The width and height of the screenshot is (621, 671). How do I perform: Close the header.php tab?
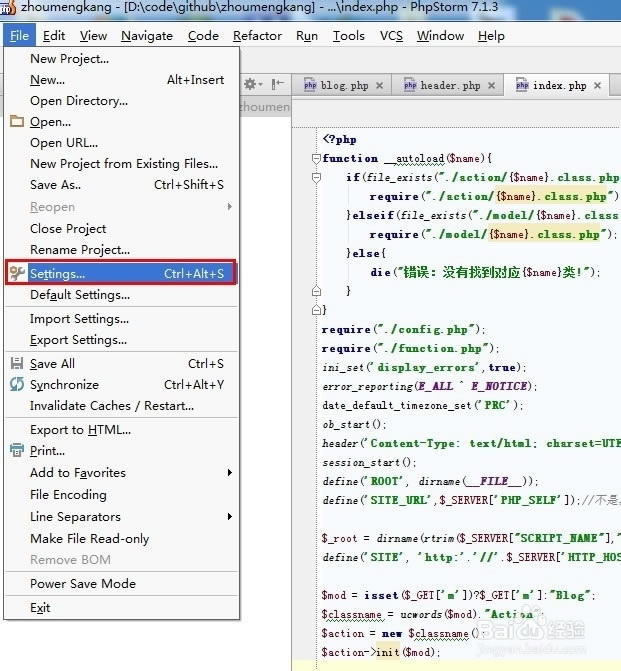pos(491,86)
